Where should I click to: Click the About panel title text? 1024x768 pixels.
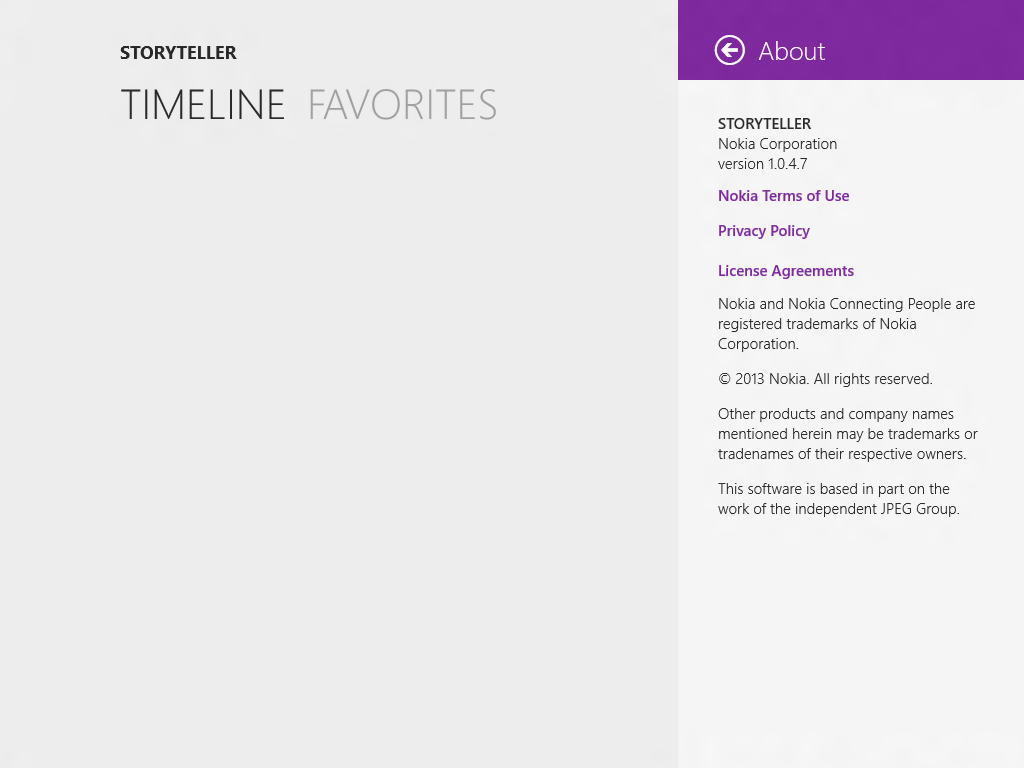791,51
